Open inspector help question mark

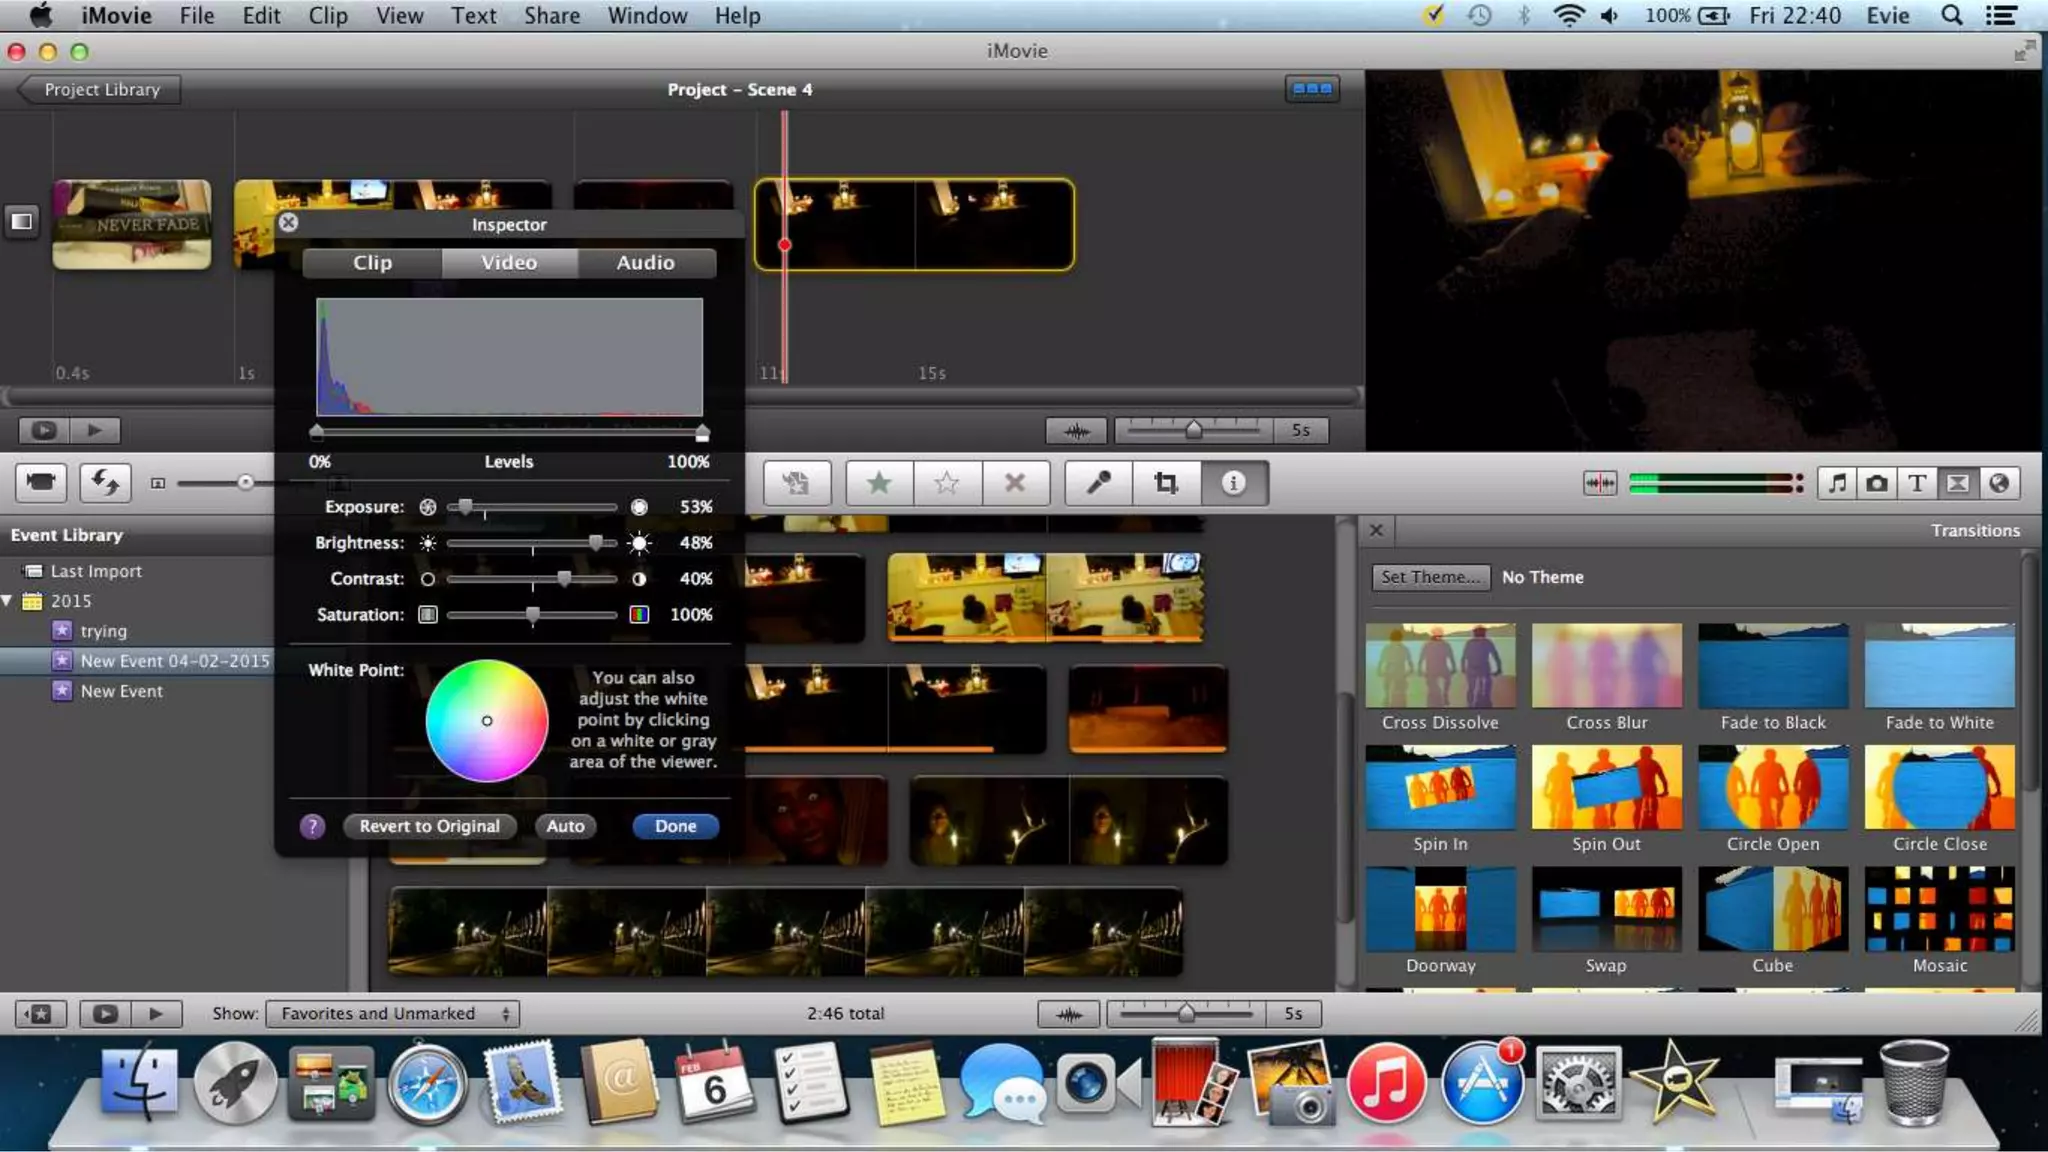(x=312, y=826)
